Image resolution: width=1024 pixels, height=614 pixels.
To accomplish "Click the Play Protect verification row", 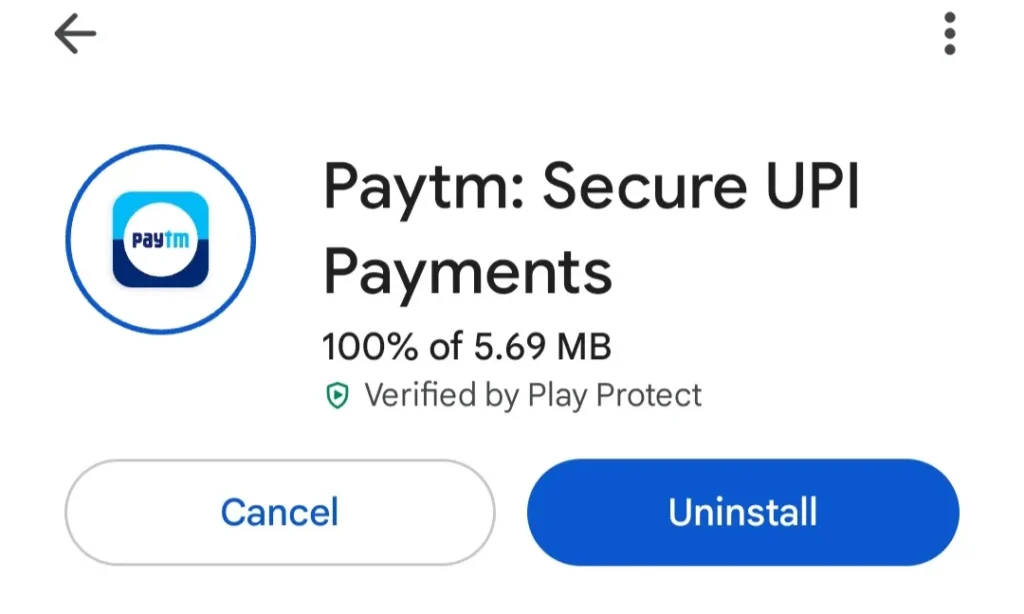I will click(x=511, y=394).
